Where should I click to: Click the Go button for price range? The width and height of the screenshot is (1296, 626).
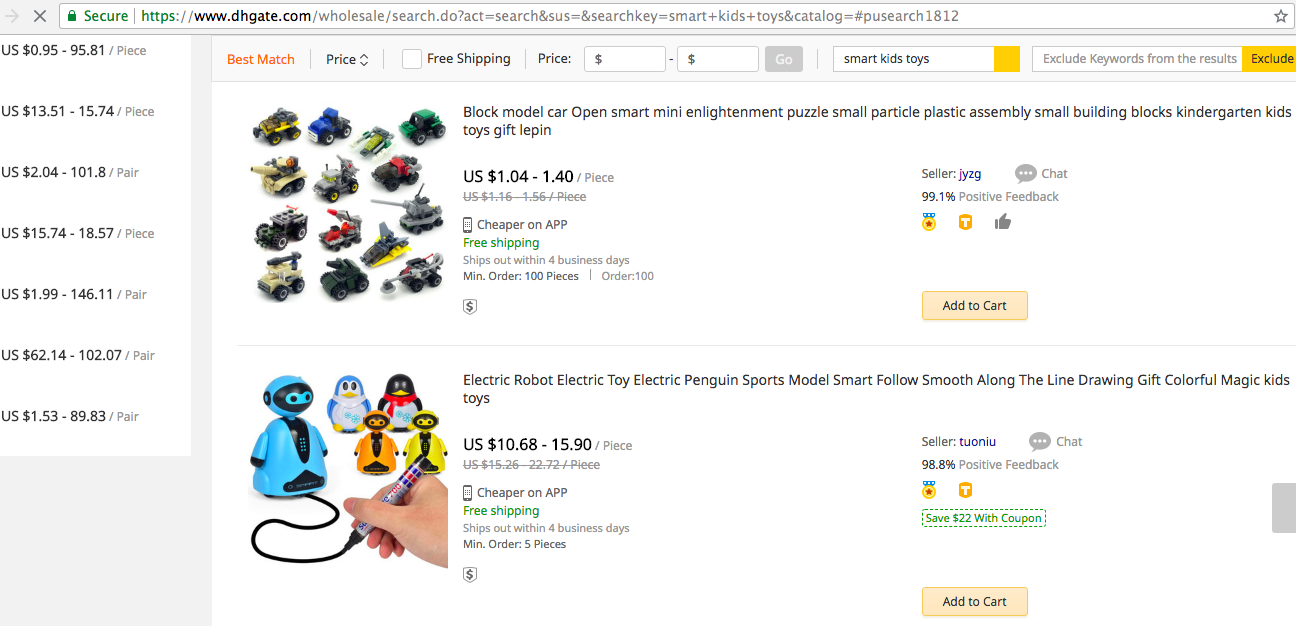784,60
